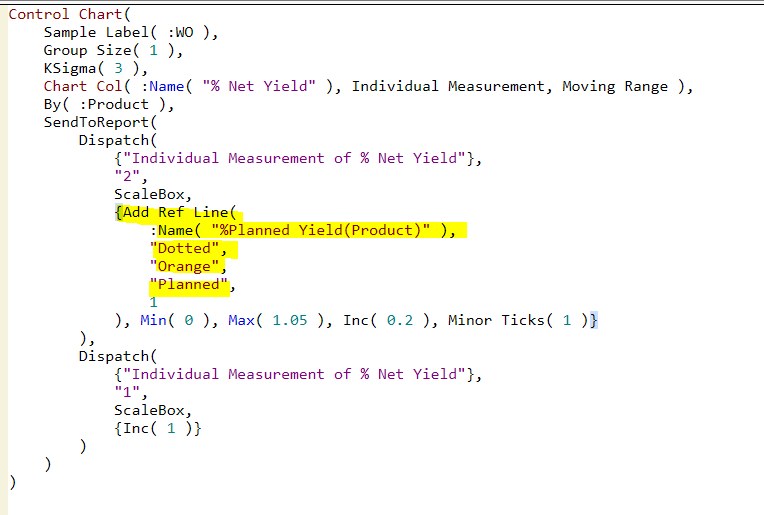Viewport: 764px width, 515px height.
Task: Click the "By( :Product )," line
Action: click(x=109, y=105)
